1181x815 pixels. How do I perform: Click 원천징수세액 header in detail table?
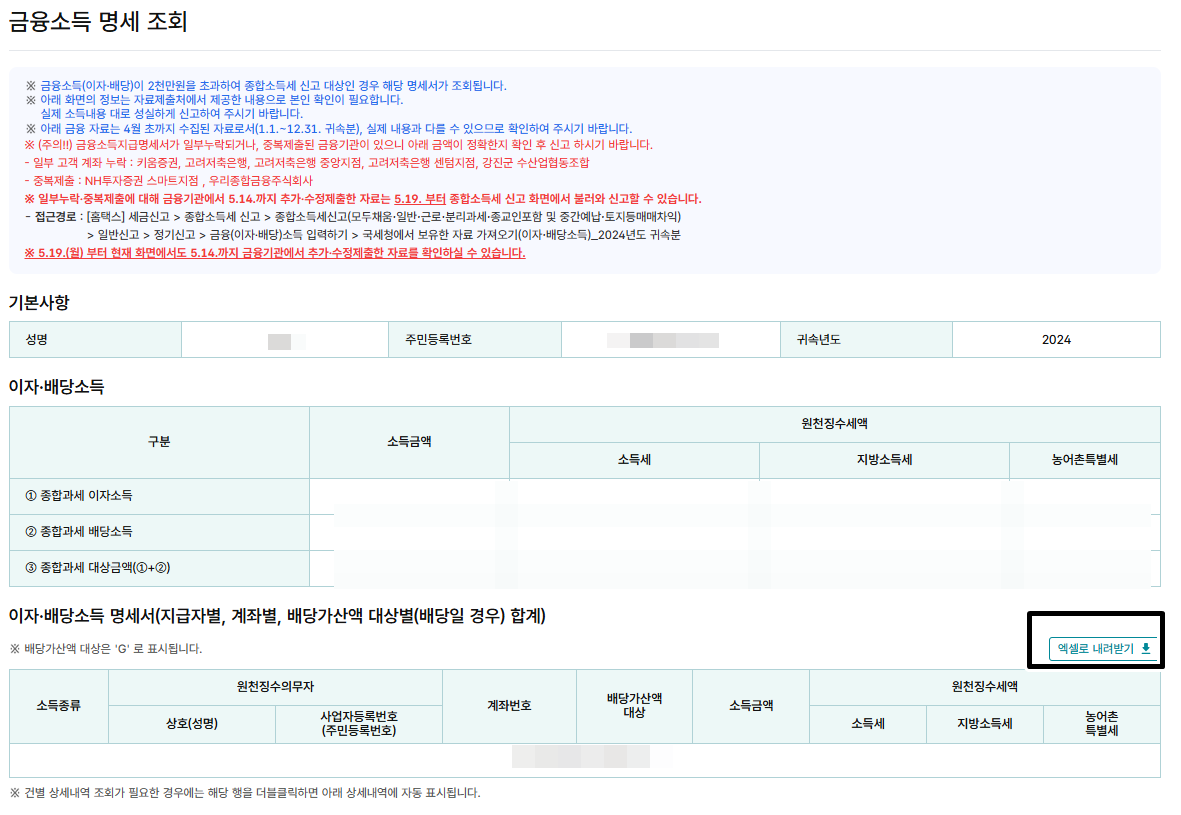point(984,687)
